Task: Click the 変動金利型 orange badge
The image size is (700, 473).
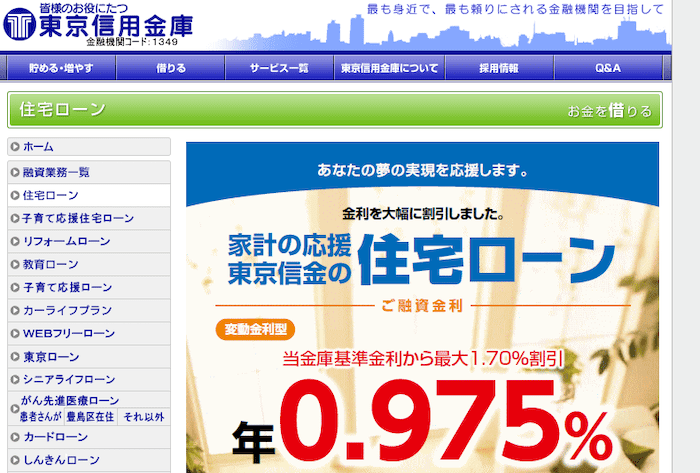Action: [255, 329]
